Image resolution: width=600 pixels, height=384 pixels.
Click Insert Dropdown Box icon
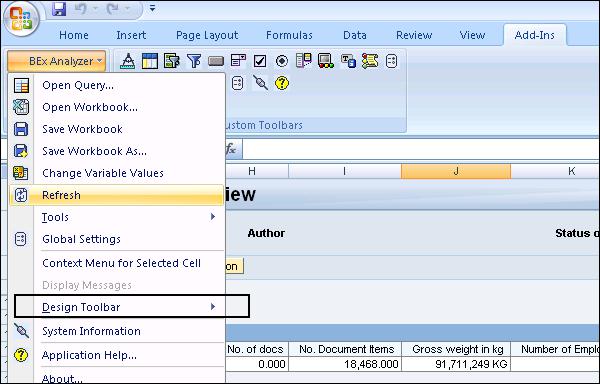click(238, 61)
